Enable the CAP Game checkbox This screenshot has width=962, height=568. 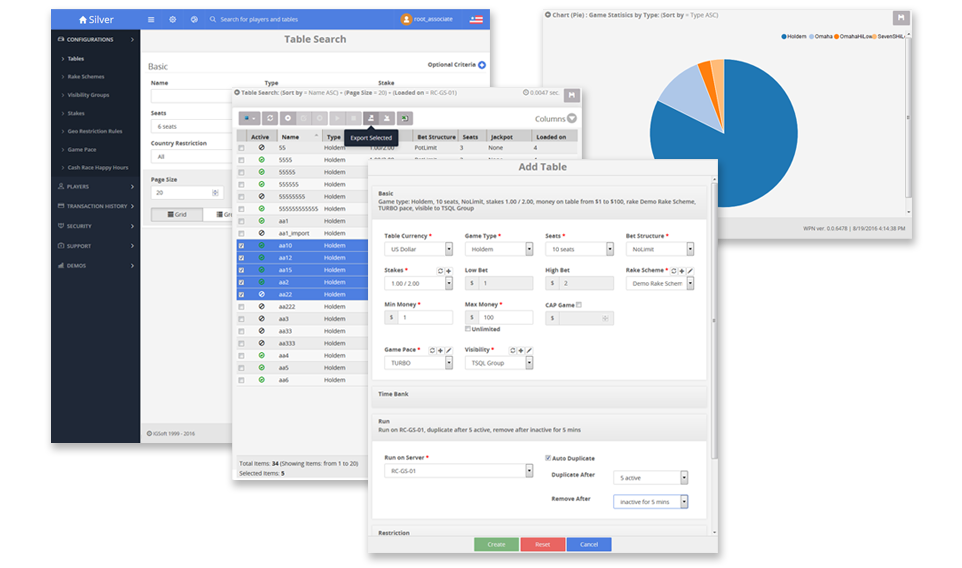579,304
